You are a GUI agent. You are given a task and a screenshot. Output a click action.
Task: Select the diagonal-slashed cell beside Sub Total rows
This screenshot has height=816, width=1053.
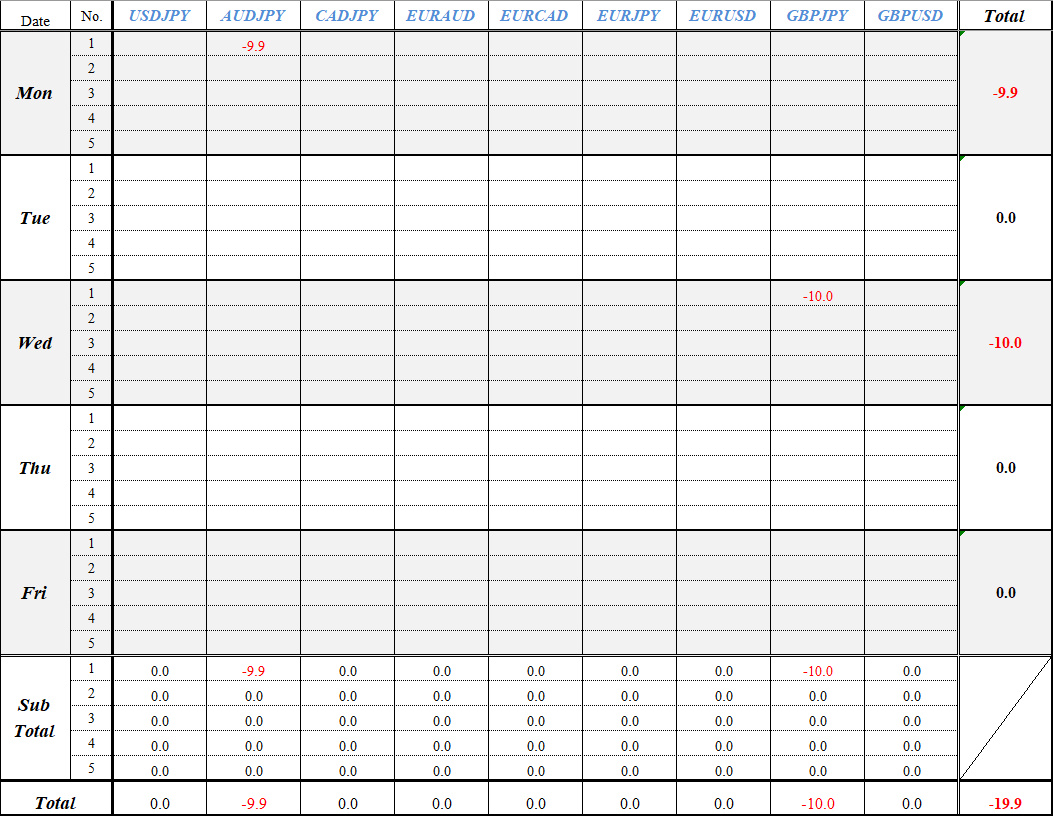coord(1005,718)
